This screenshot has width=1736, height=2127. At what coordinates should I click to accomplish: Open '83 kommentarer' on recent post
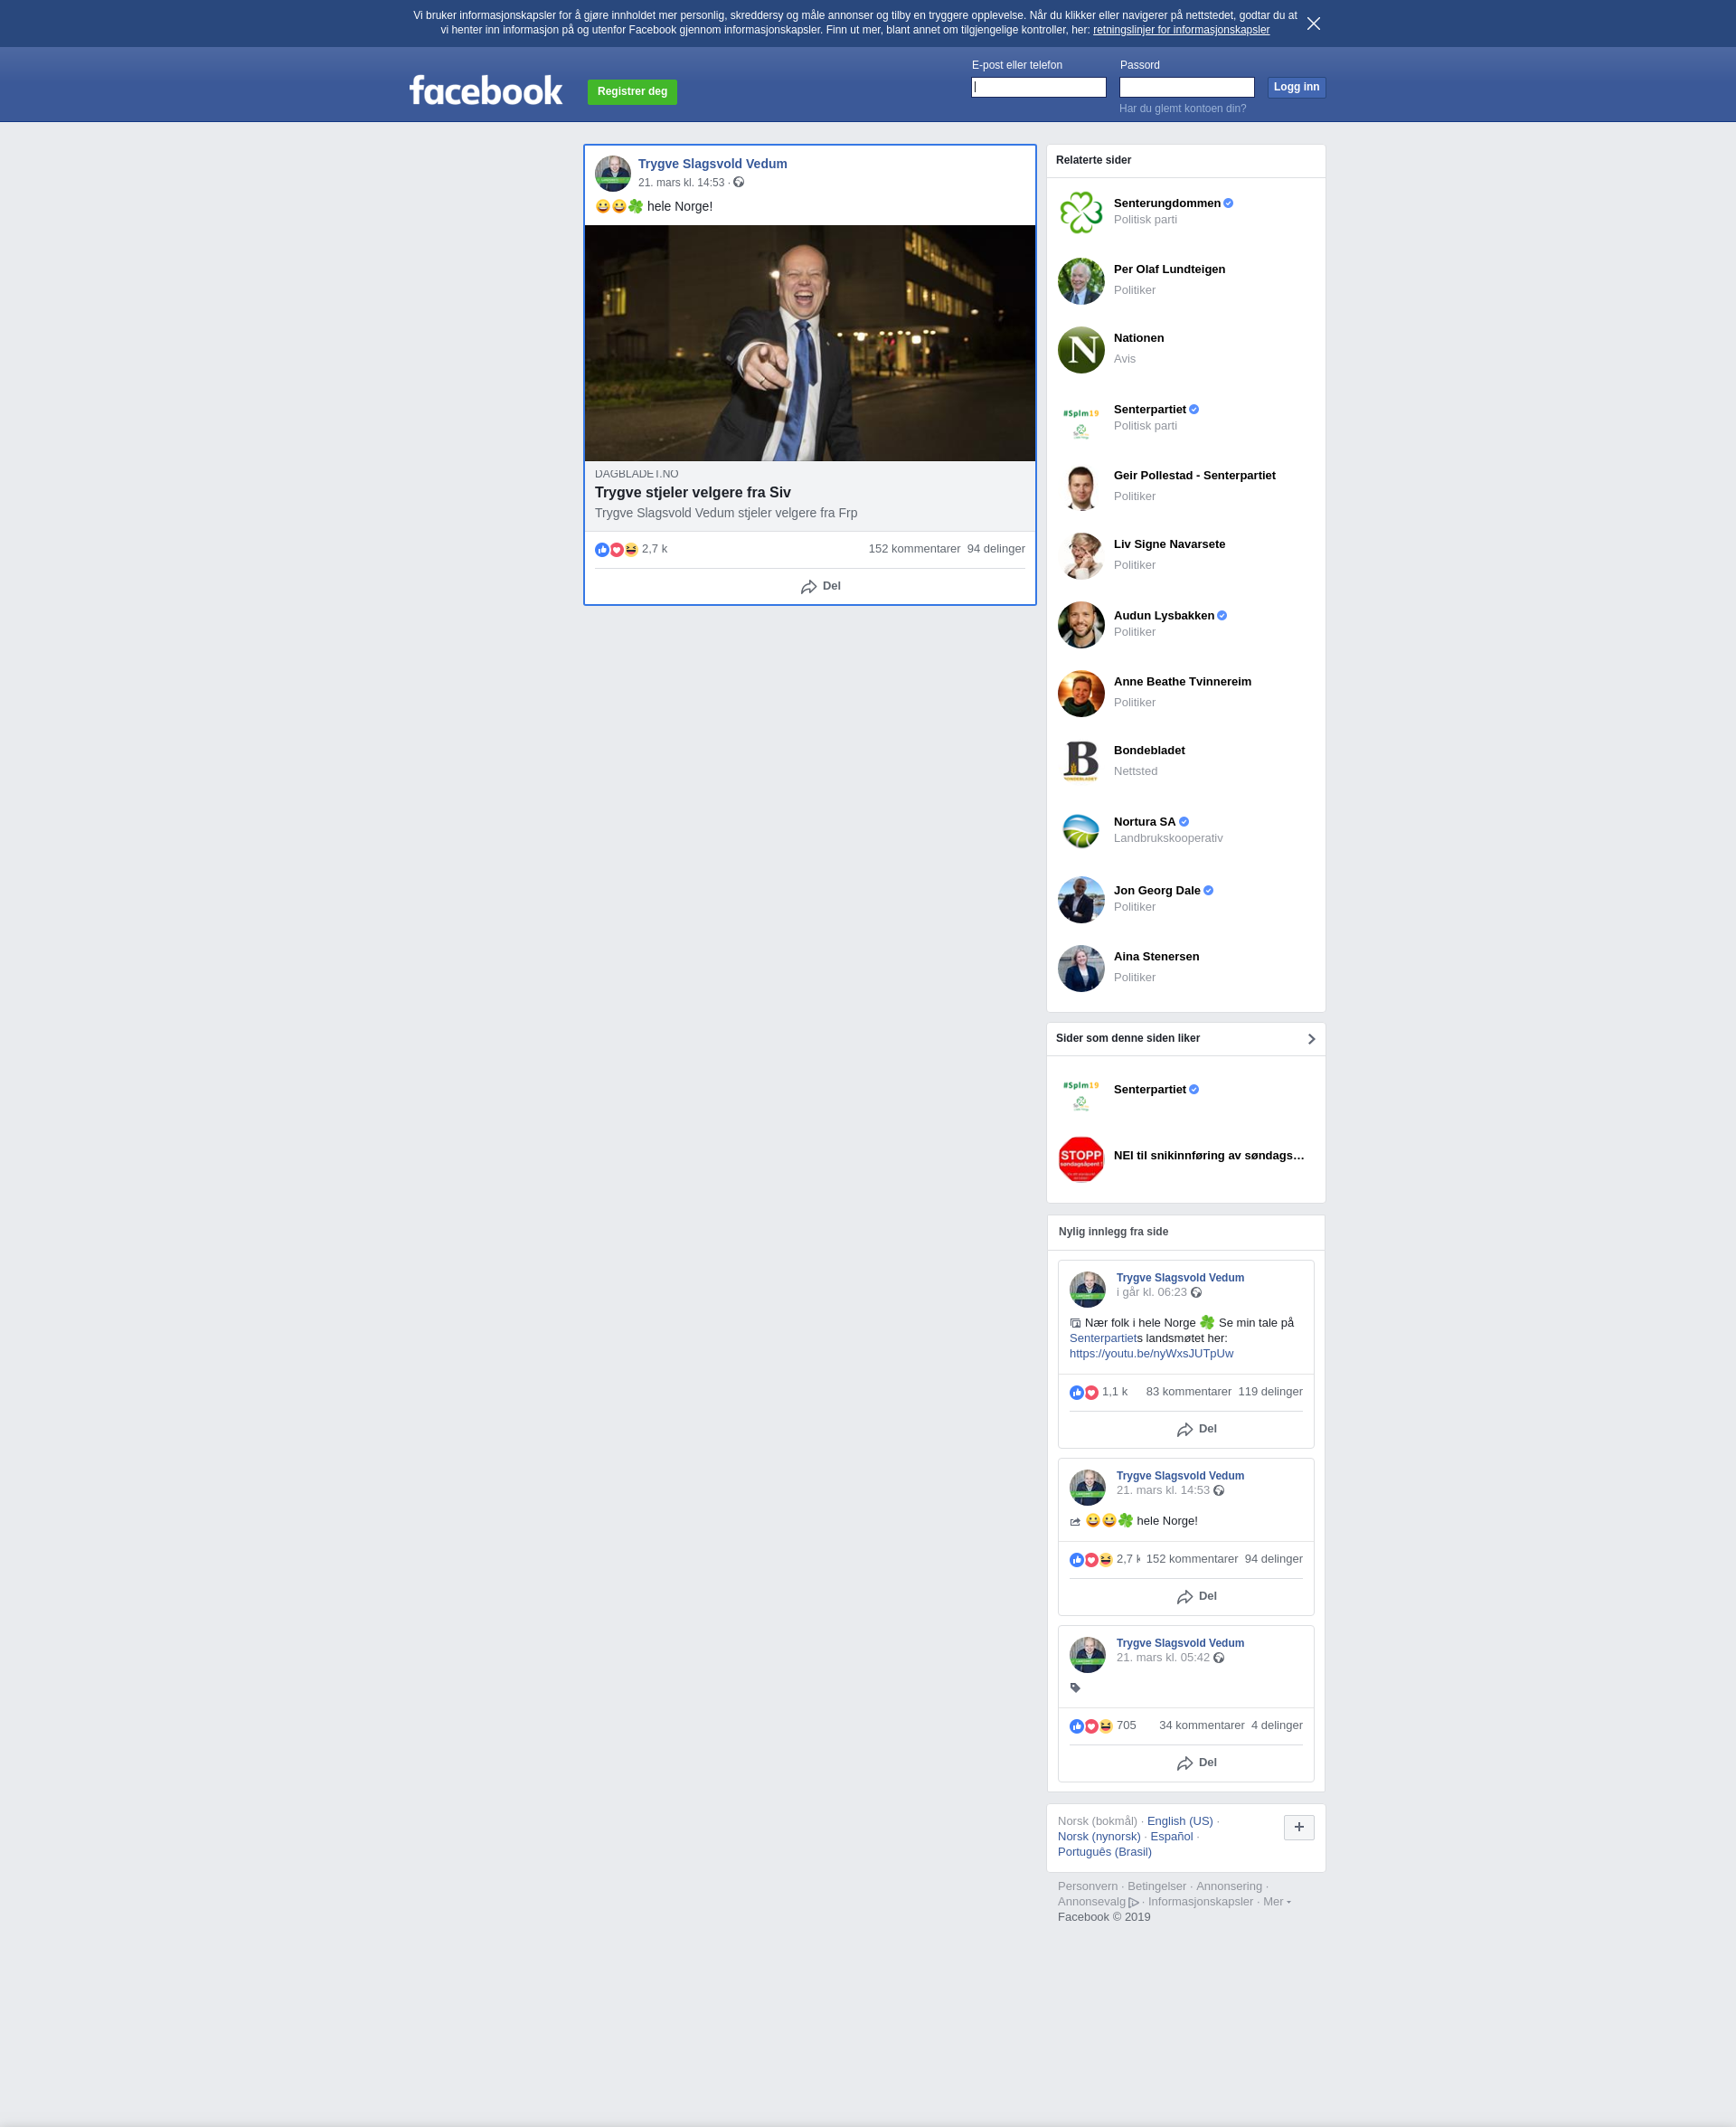pos(1189,1392)
